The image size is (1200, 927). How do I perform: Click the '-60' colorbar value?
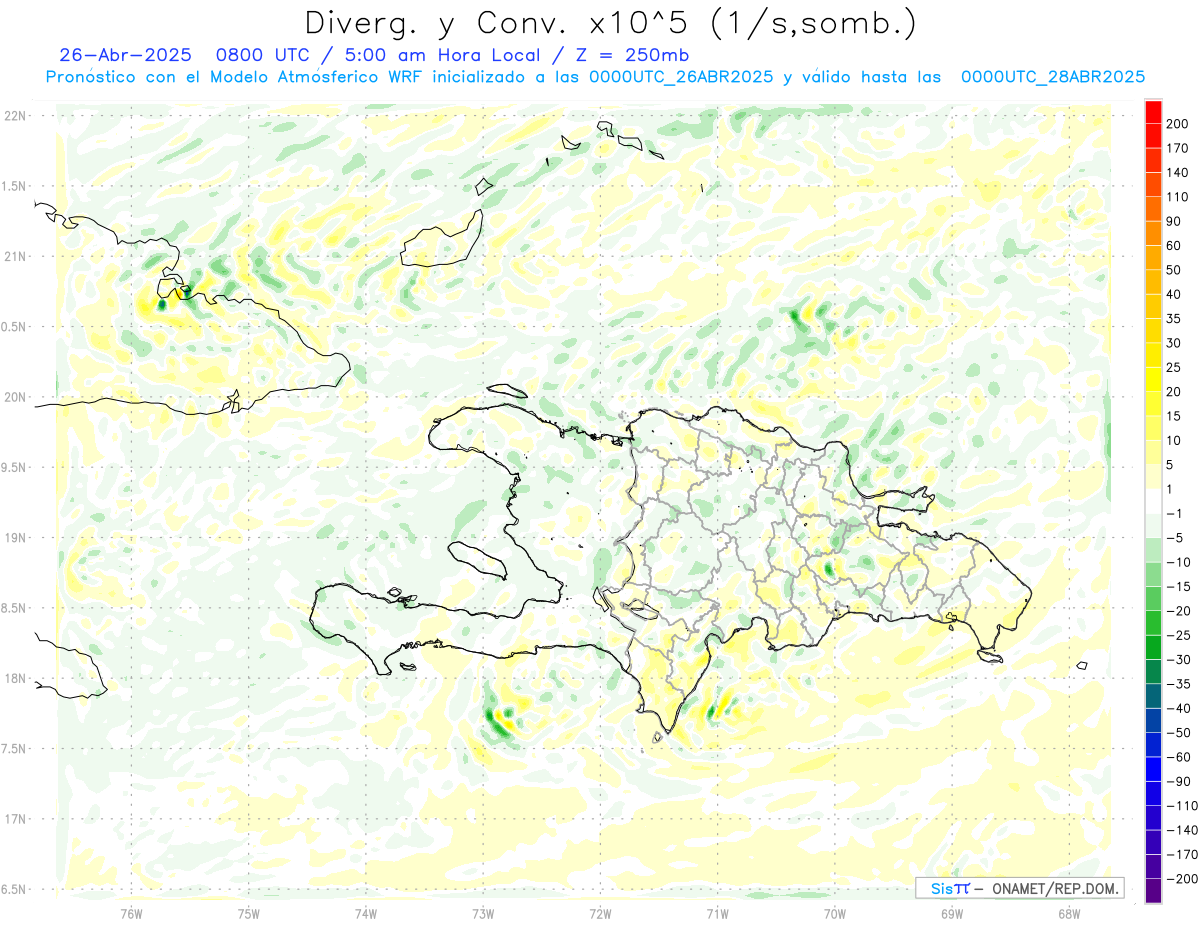pyautogui.click(x=1181, y=757)
